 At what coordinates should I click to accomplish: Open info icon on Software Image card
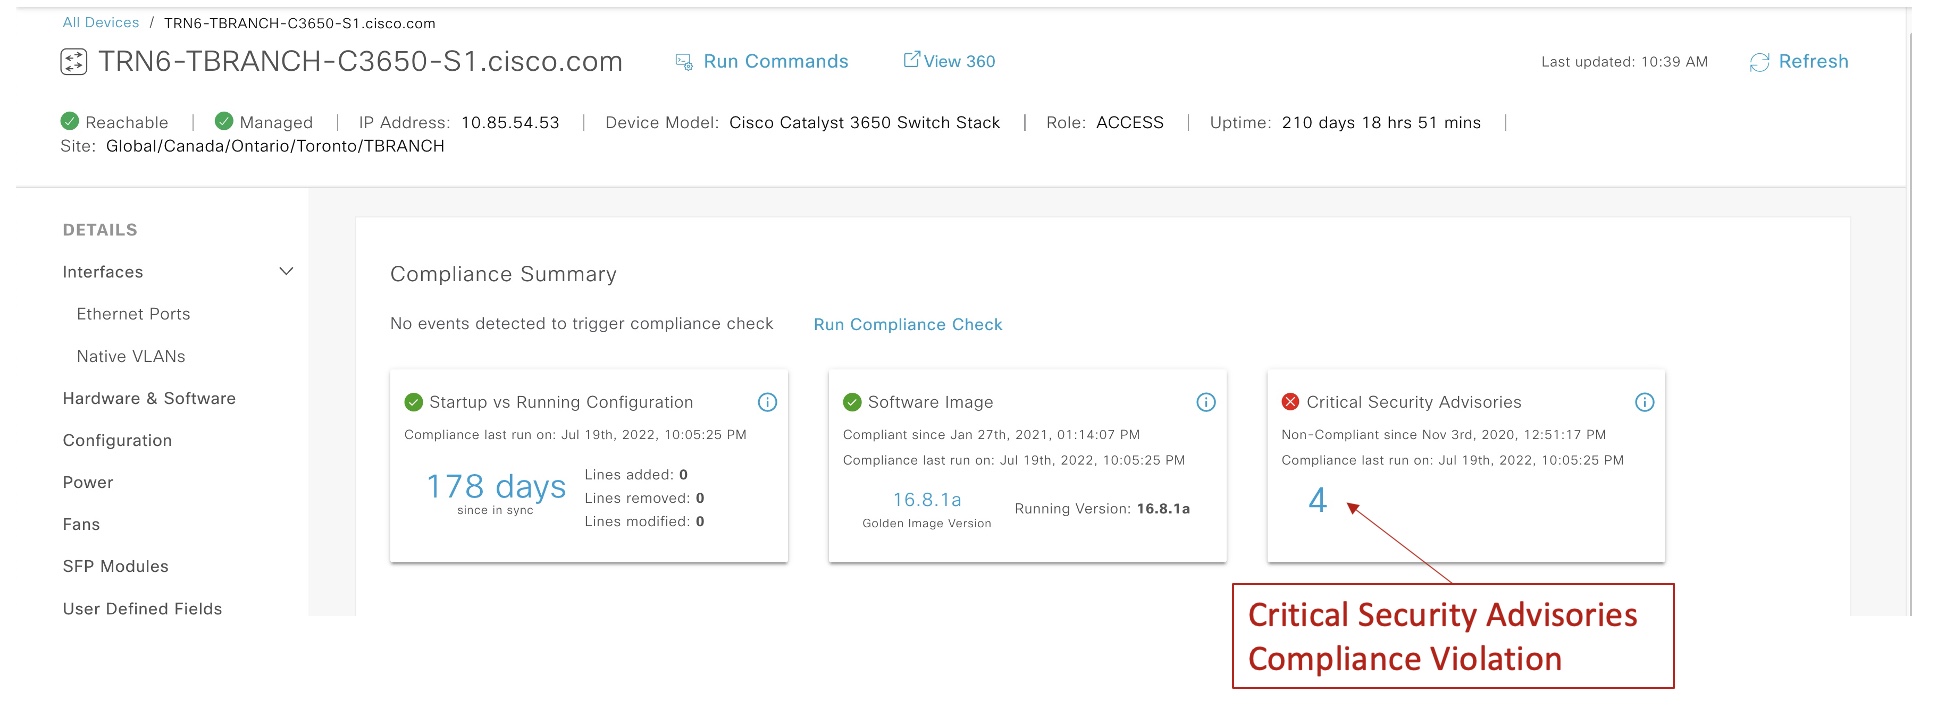(x=1206, y=402)
